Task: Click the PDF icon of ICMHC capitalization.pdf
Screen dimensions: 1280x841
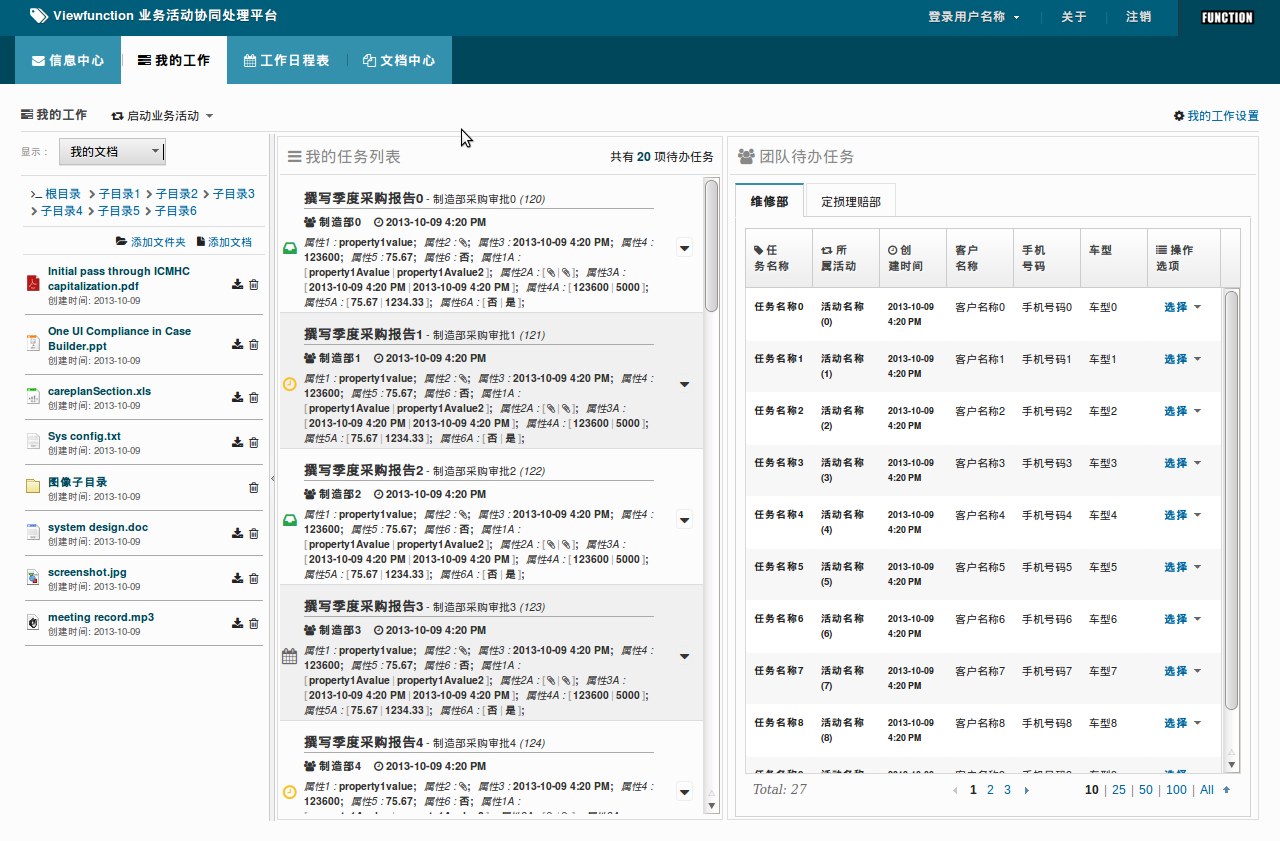Action: click(33, 284)
